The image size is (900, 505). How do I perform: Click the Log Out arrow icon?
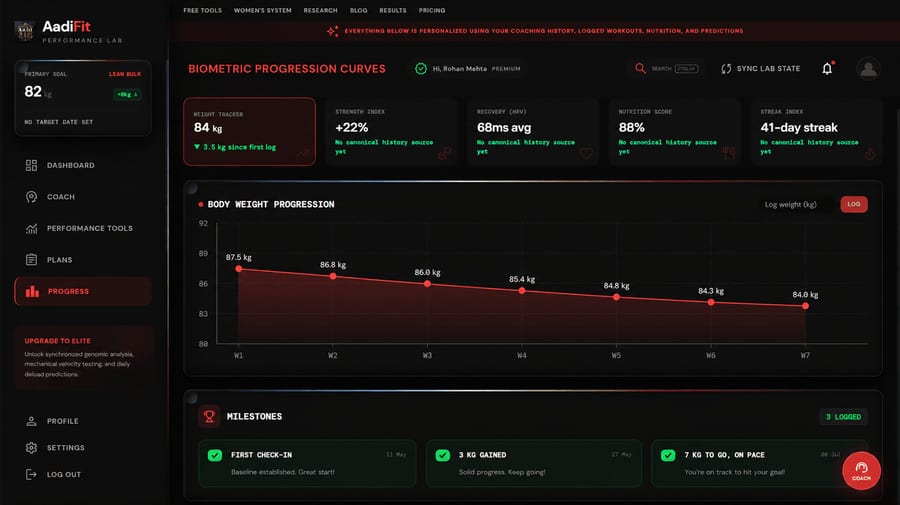point(32,475)
